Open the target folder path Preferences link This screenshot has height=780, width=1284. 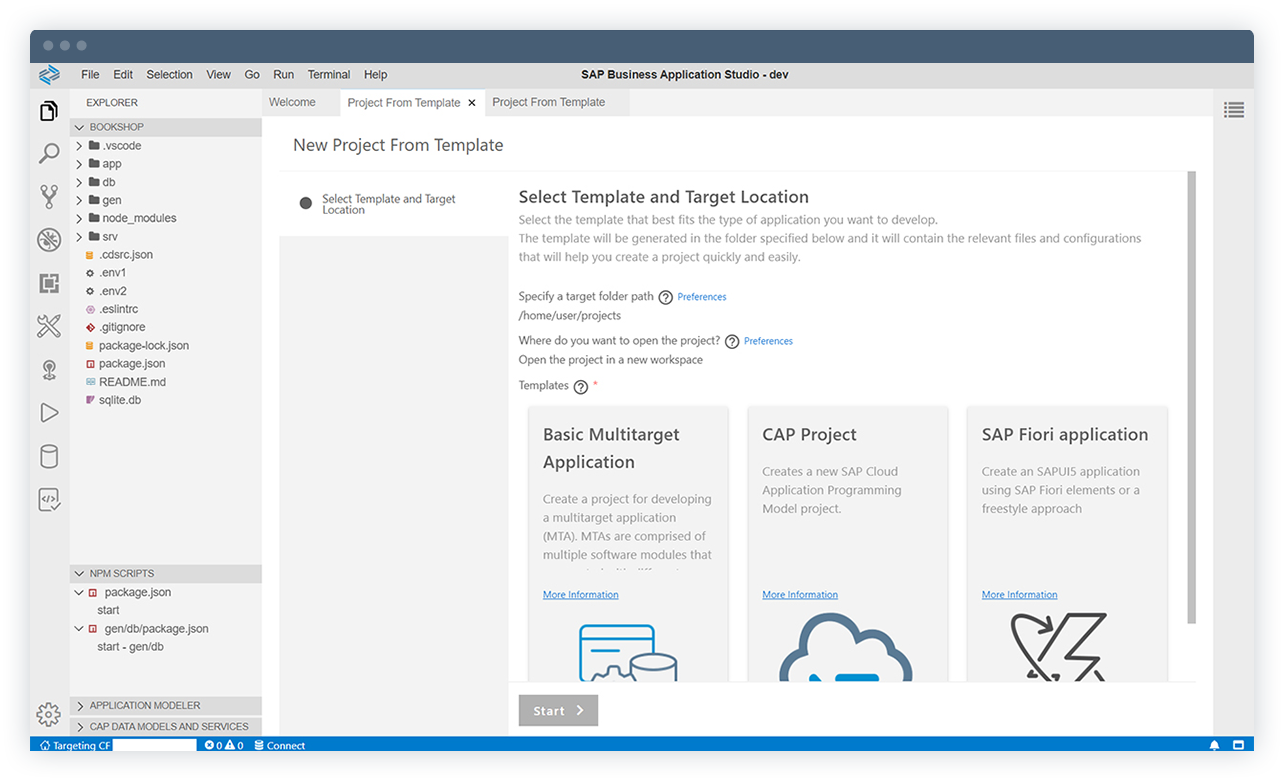click(x=701, y=296)
